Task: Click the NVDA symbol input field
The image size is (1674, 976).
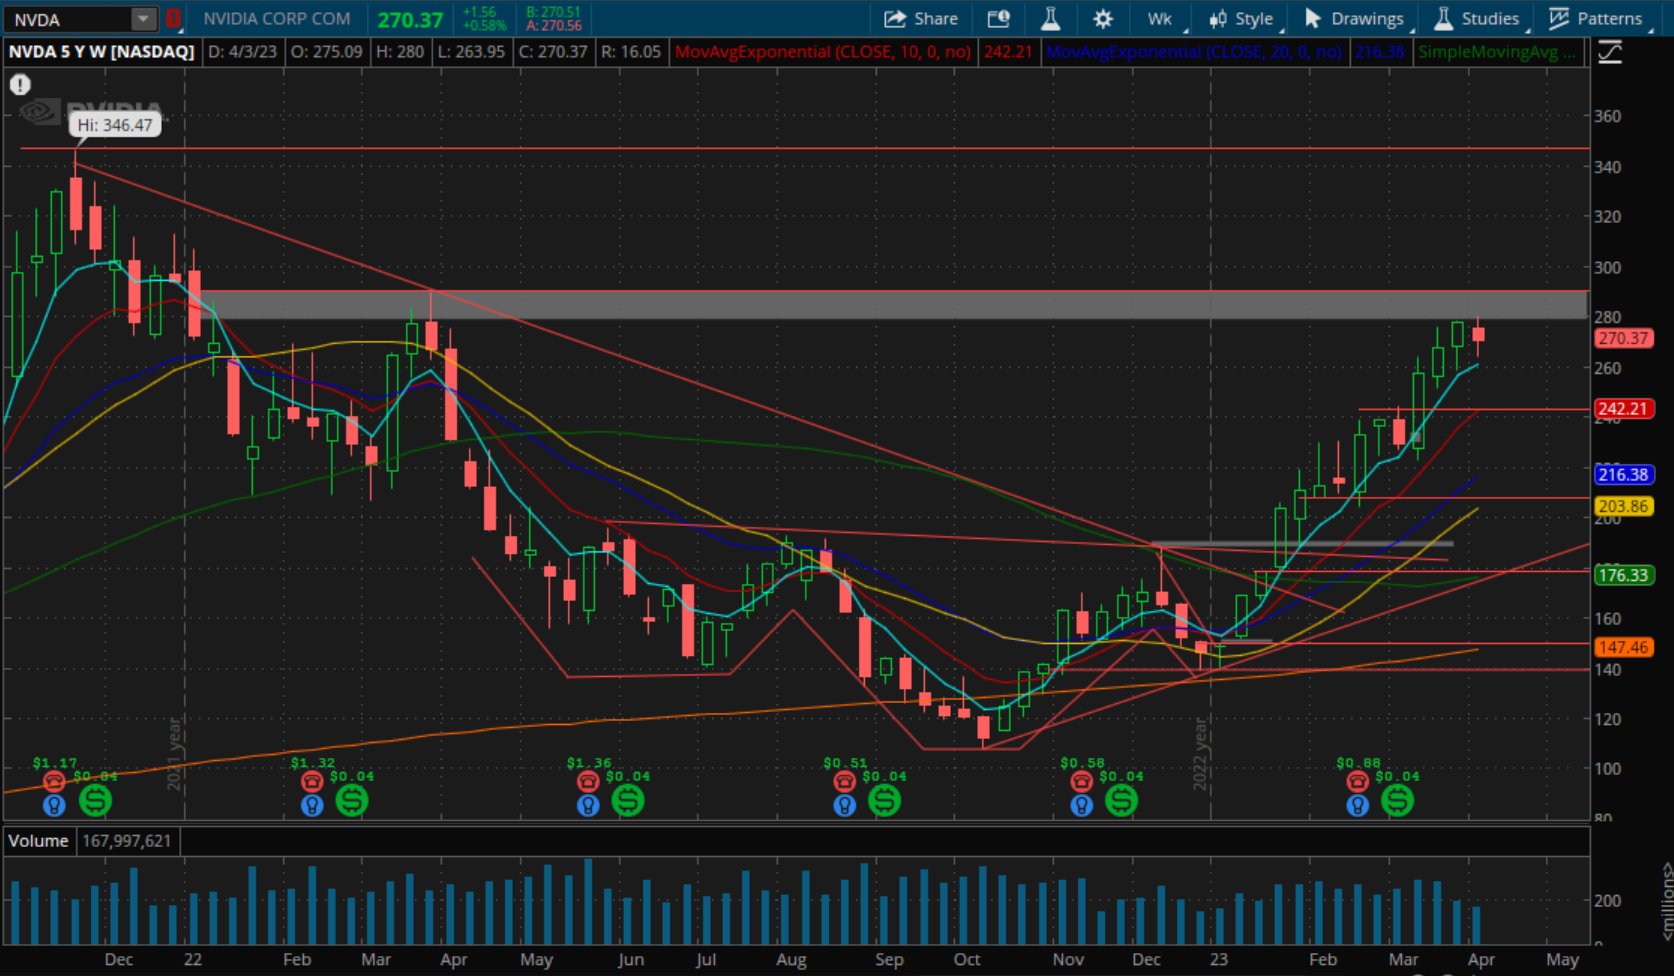Action: click(69, 19)
